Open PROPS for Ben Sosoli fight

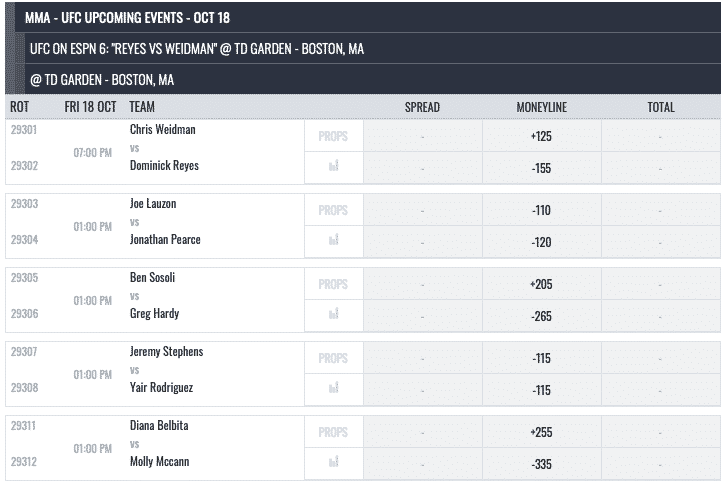point(333,284)
